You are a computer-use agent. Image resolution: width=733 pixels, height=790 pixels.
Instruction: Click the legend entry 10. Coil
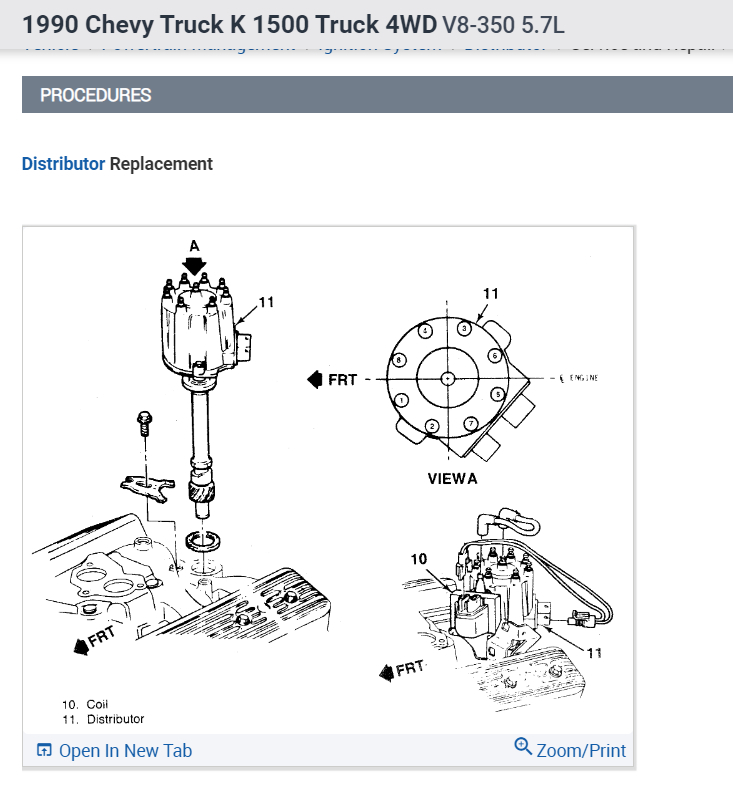pyautogui.click(x=85, y=704)
